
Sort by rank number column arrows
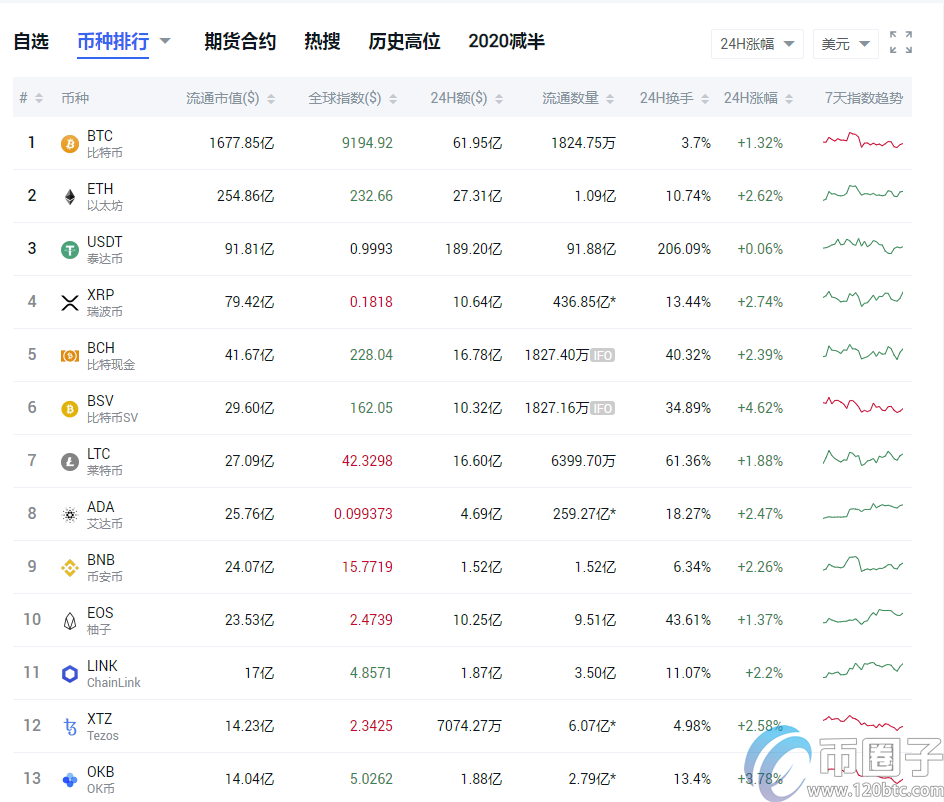(39, 98)
